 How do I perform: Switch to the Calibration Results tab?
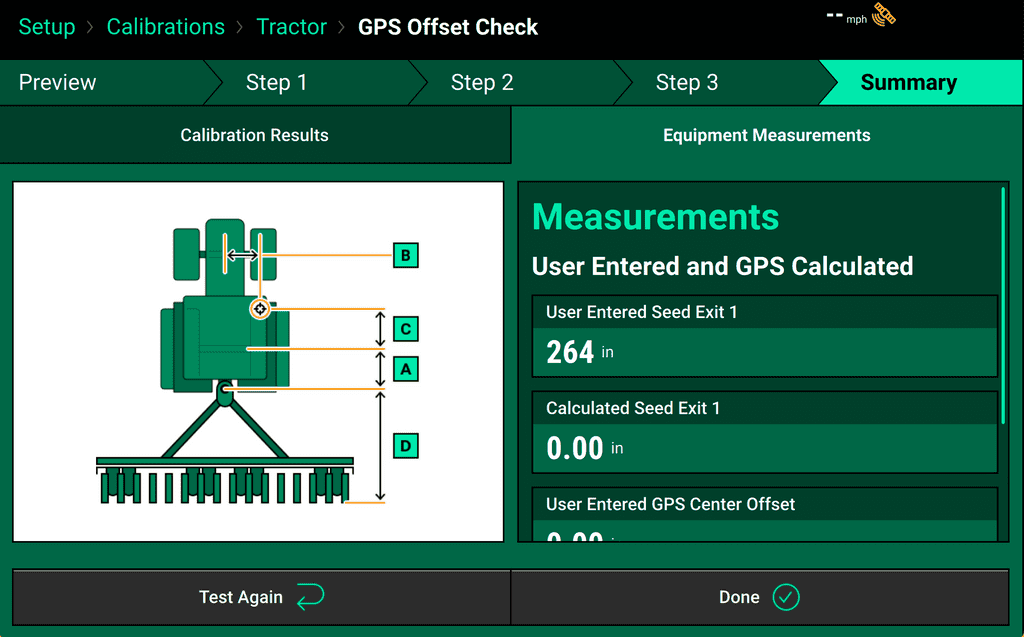click(x=254, y=135)
